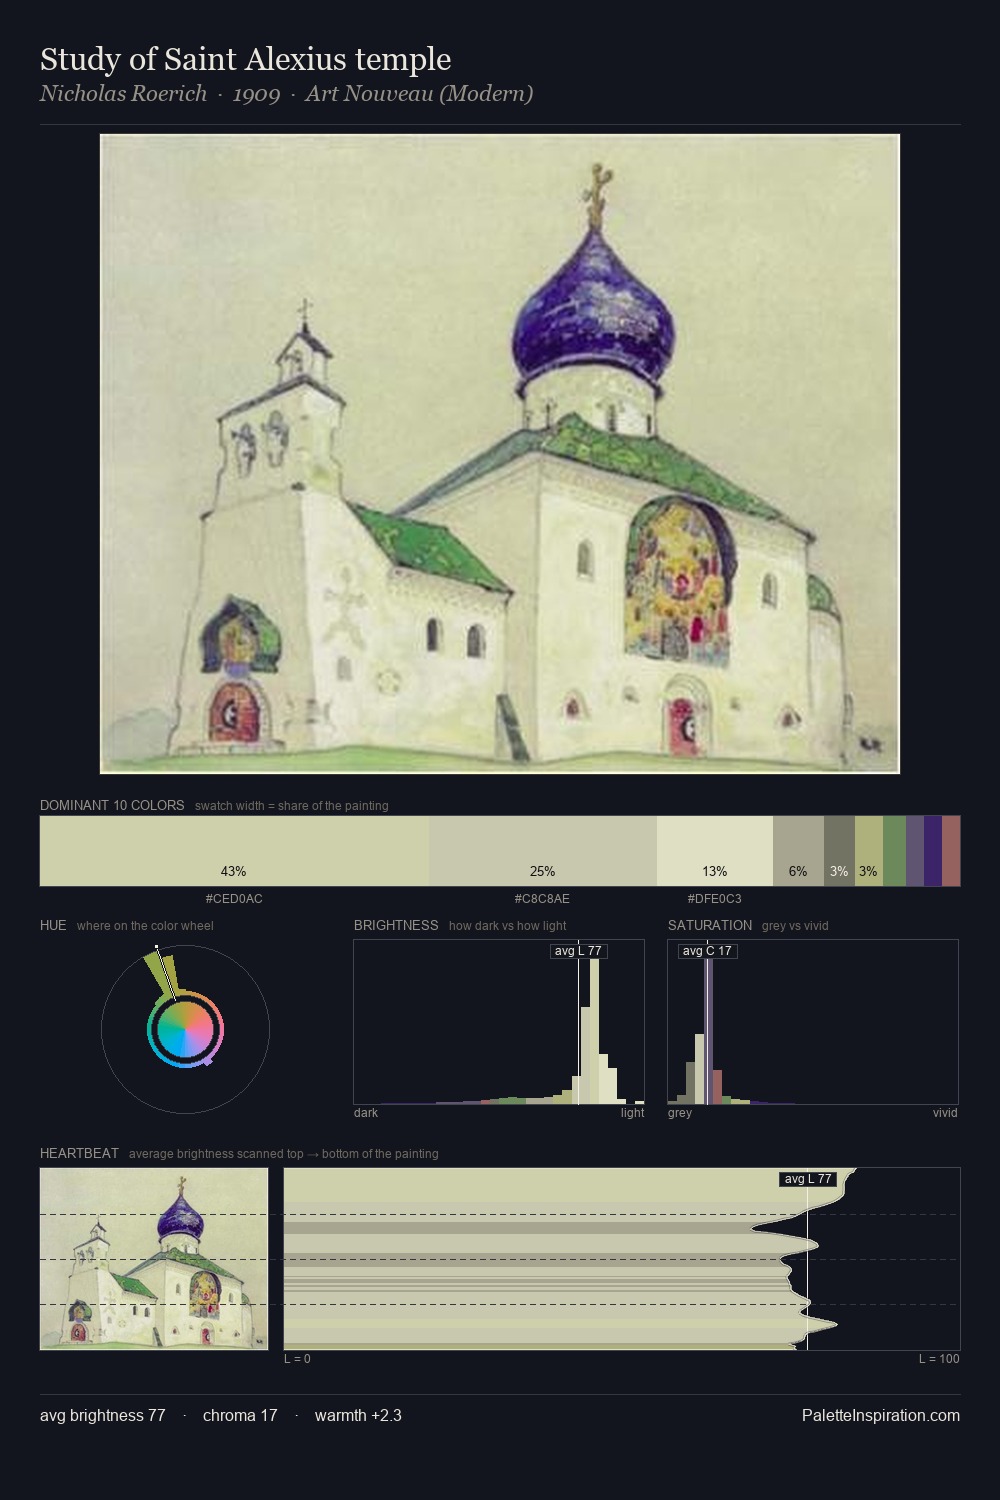
Task: Click the 'L = 0' axis label
Action: point(297,1358)
